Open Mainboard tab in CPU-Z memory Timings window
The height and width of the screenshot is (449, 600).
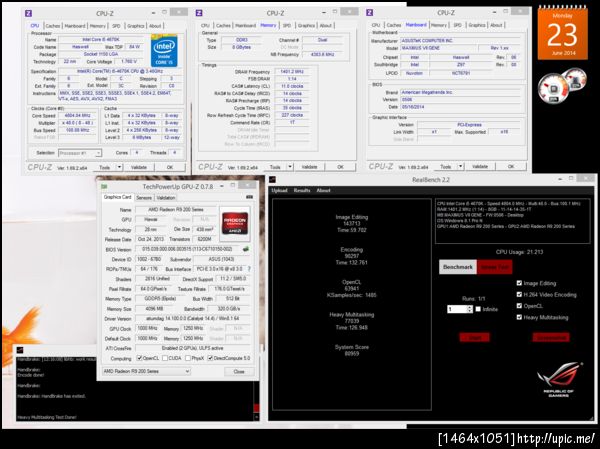pyautogui.click(x=245, y=25)
